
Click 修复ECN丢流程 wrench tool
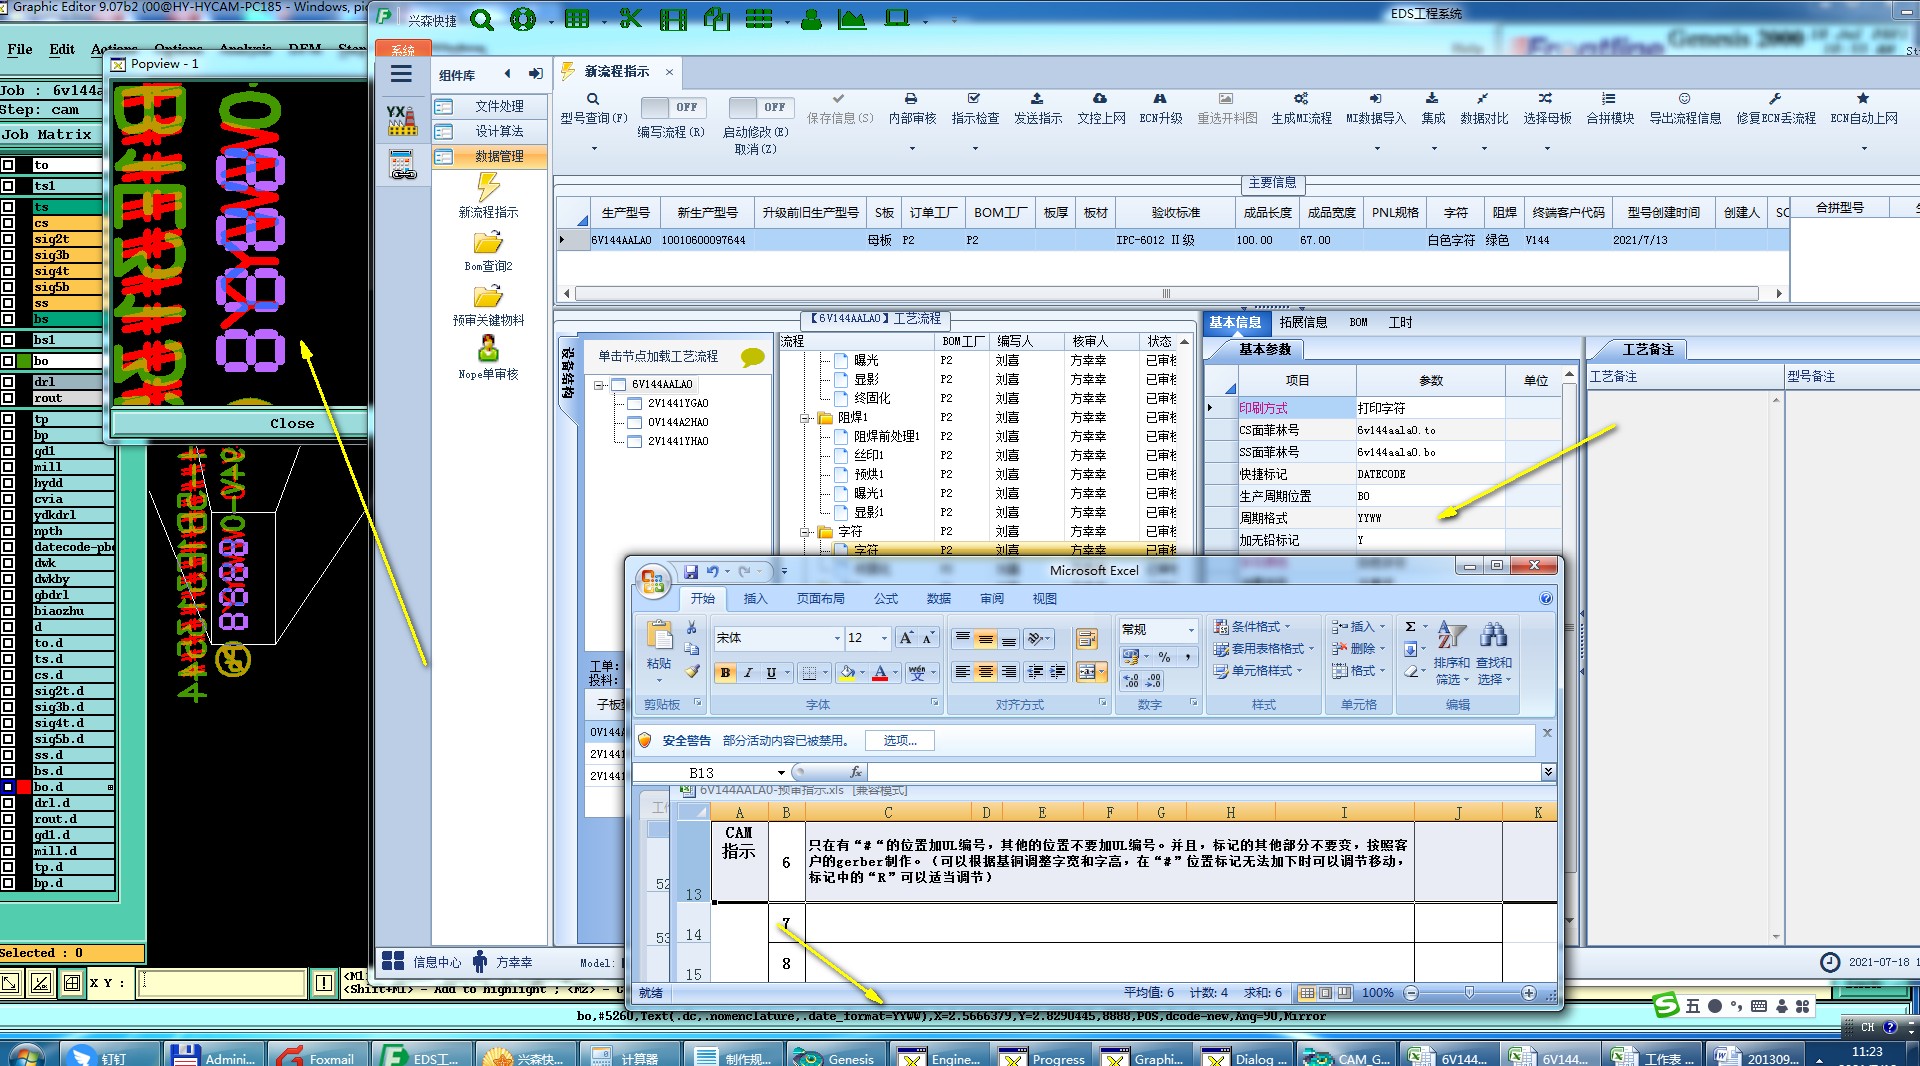(1775, 108)
